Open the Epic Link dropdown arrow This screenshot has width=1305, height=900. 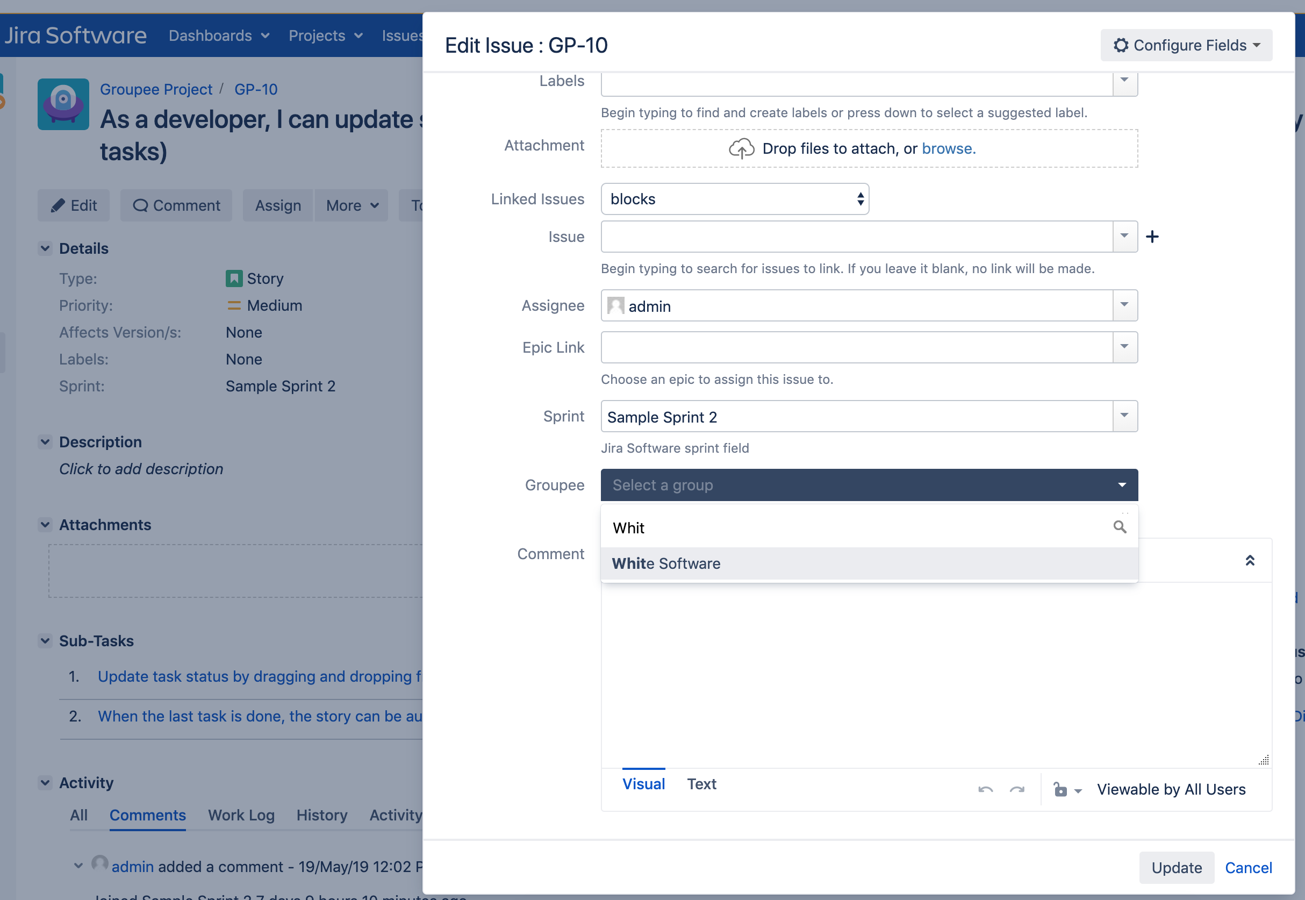(x=1125, y=347)
